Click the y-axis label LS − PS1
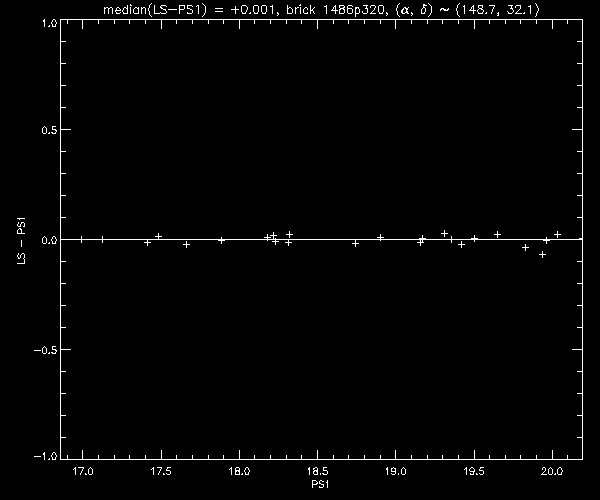Image resolution: width=600 pixels, height=500 pixels. click(x=21, y=241)
